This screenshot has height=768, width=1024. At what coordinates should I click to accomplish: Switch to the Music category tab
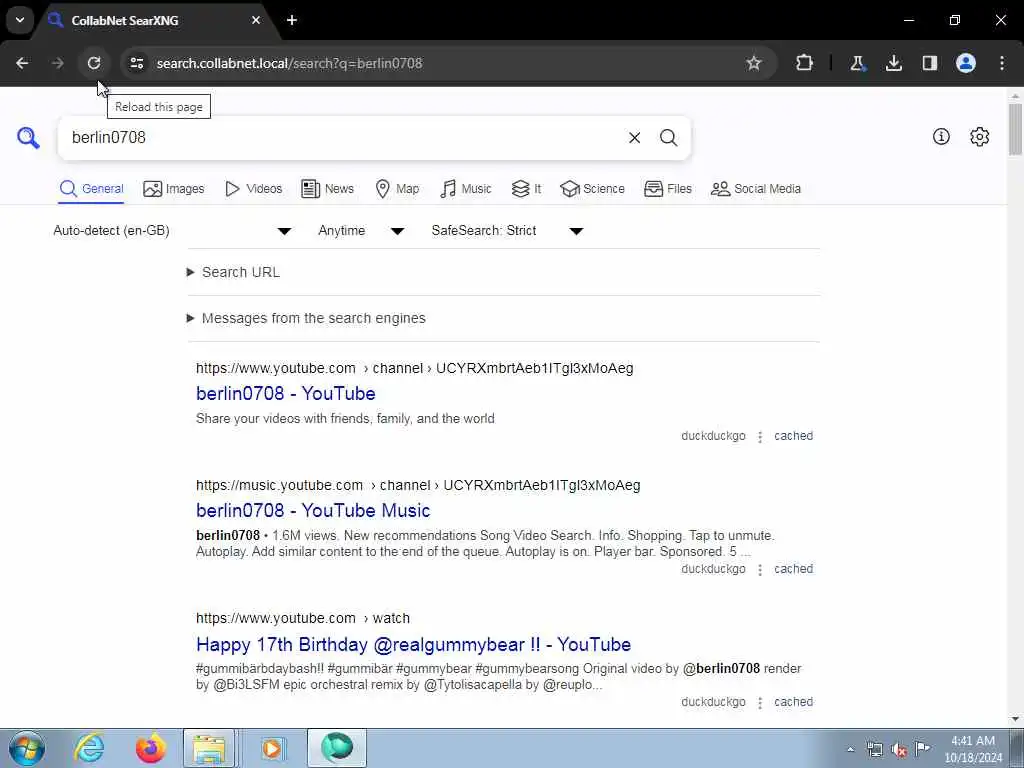pyautogui.click(x=466, y=189)
